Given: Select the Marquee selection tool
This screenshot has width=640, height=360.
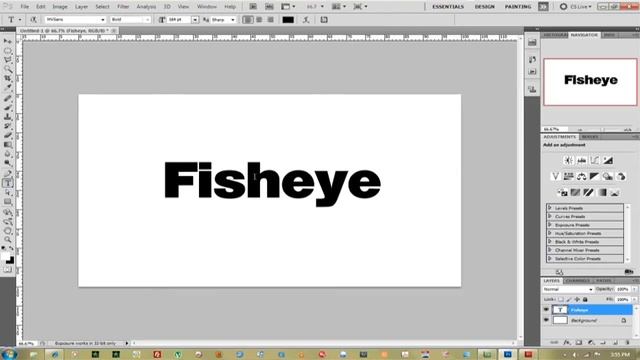Looking at the screenshot, I should [8, 51].
